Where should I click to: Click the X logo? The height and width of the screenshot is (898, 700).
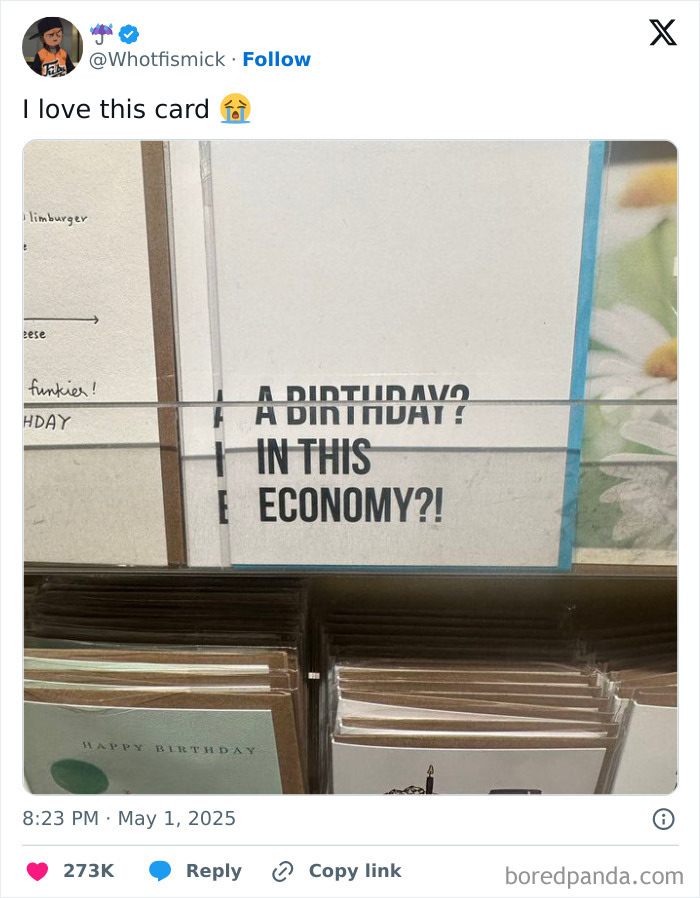tap(662, 34)
